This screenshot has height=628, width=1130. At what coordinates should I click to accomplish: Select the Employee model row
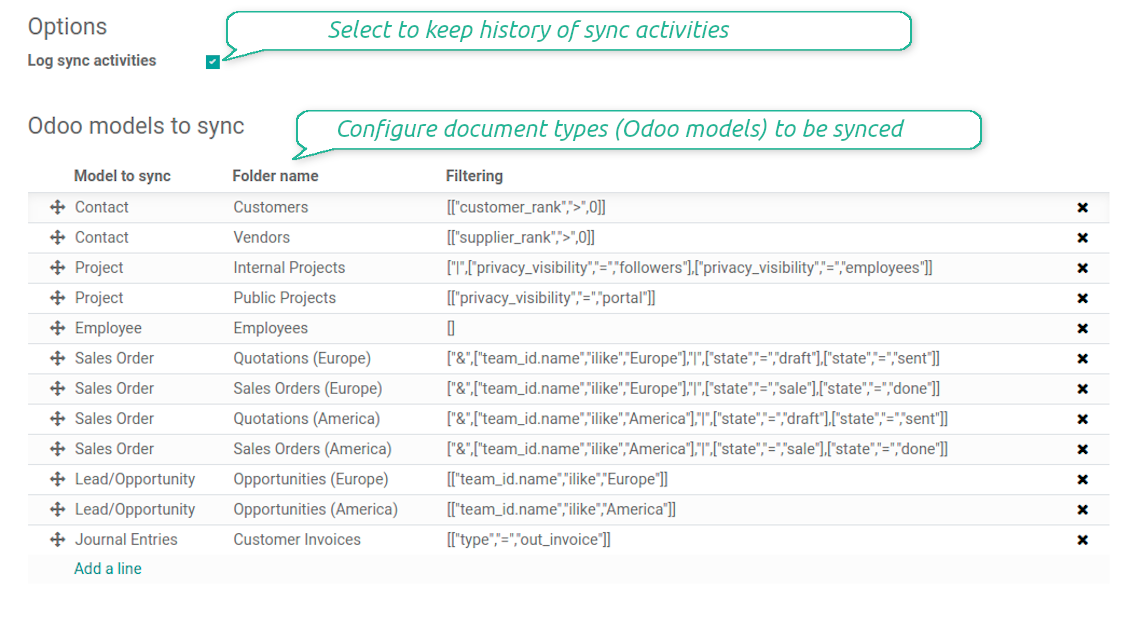tap(108, 327)
